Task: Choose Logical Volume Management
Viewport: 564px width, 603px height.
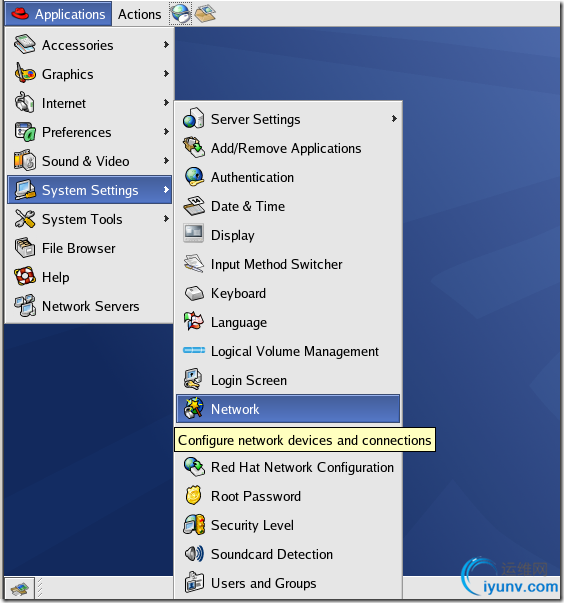Action: 288,351
